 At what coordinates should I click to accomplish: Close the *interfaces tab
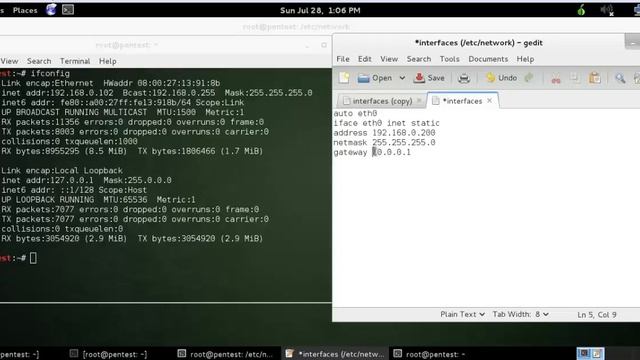(x=489, y=100)
